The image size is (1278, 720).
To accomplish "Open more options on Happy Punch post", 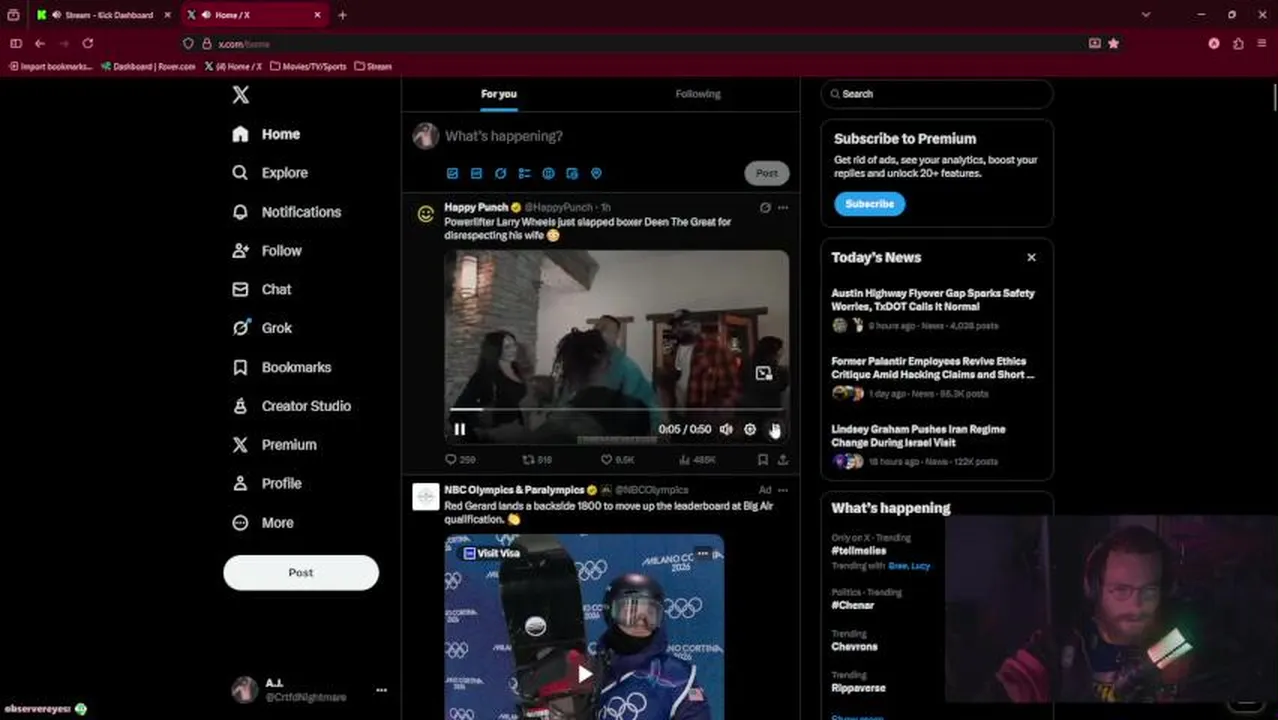I will [783, 208].
